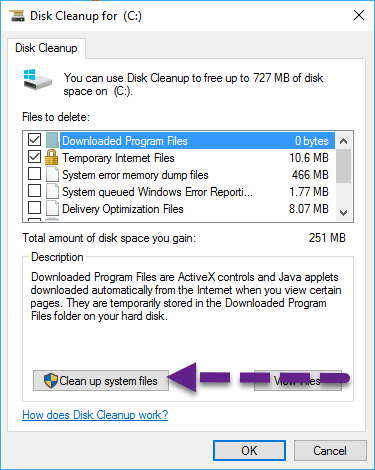Click the file list scrollbar thumb
375x470 pixels.
[343, 166]
